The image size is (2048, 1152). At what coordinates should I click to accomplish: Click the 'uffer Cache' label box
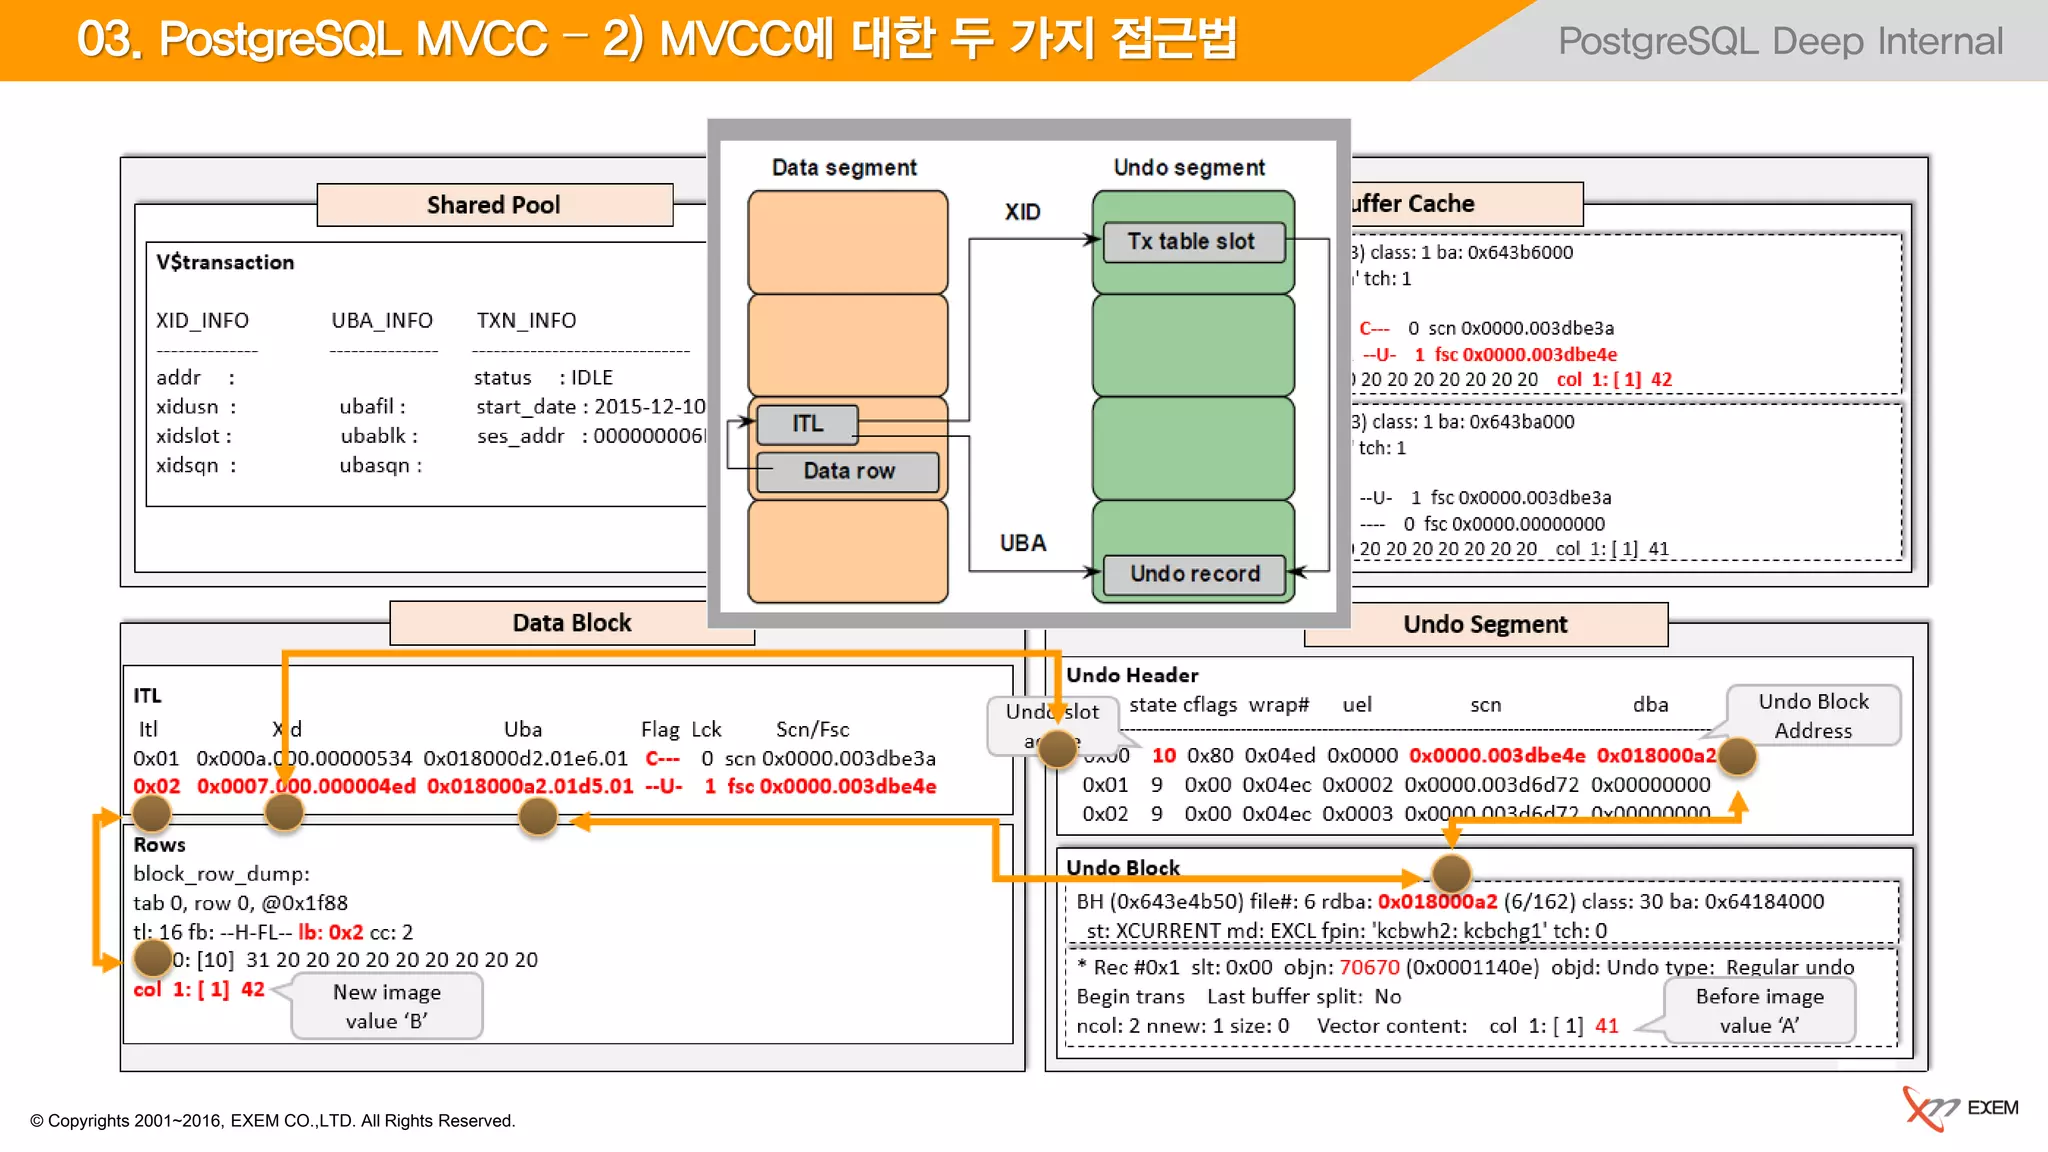click(x=1466, y=204)
